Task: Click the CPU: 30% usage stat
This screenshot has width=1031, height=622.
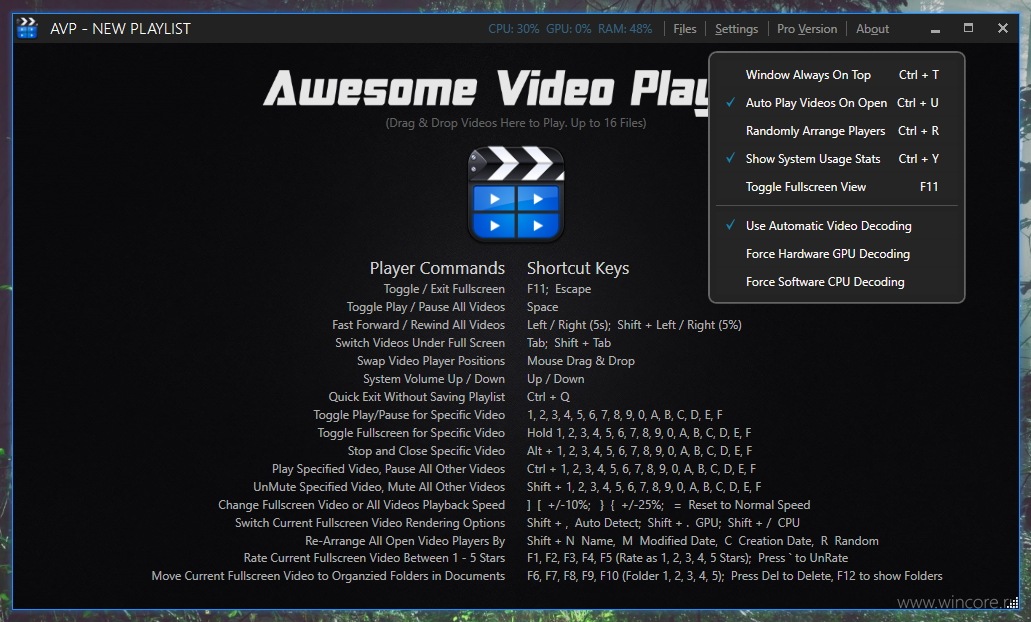Action: [x=514, y=29]
